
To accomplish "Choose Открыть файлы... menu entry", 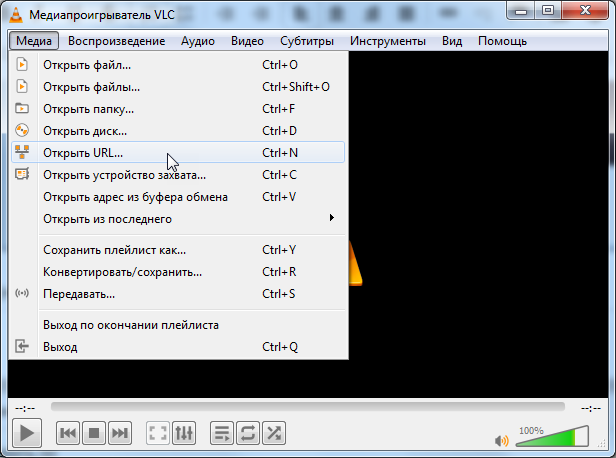I will 178,86.
